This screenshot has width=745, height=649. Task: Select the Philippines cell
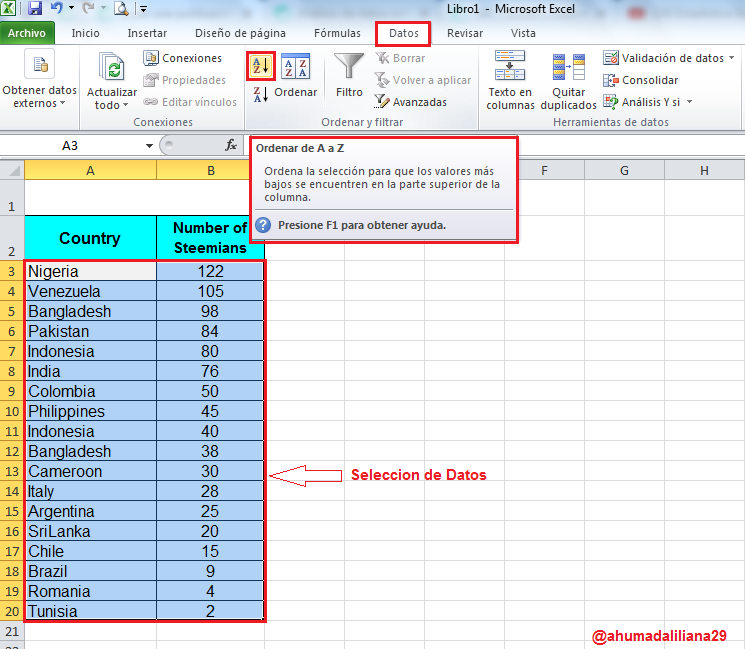90,410
